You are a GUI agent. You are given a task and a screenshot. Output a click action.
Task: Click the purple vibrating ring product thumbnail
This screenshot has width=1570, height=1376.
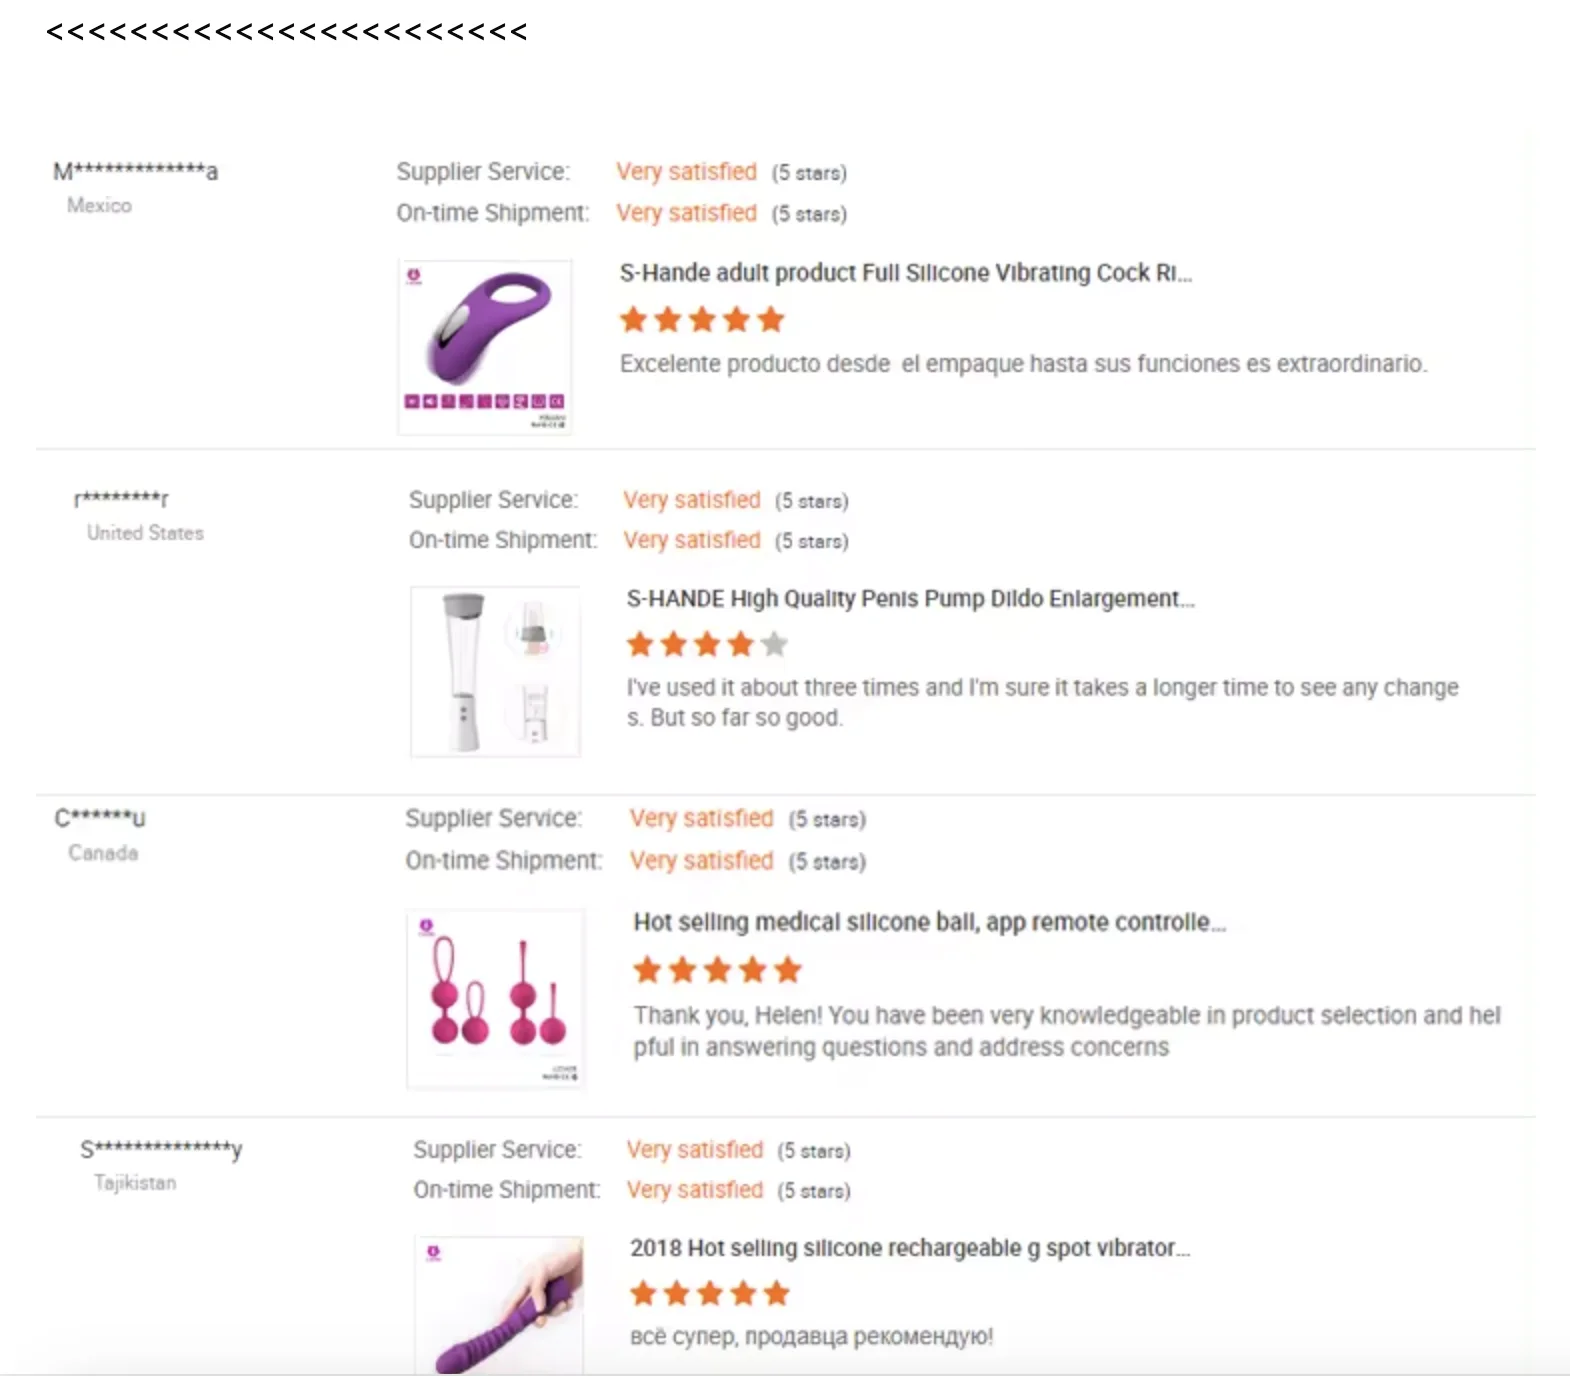click(x=485, y=346)
